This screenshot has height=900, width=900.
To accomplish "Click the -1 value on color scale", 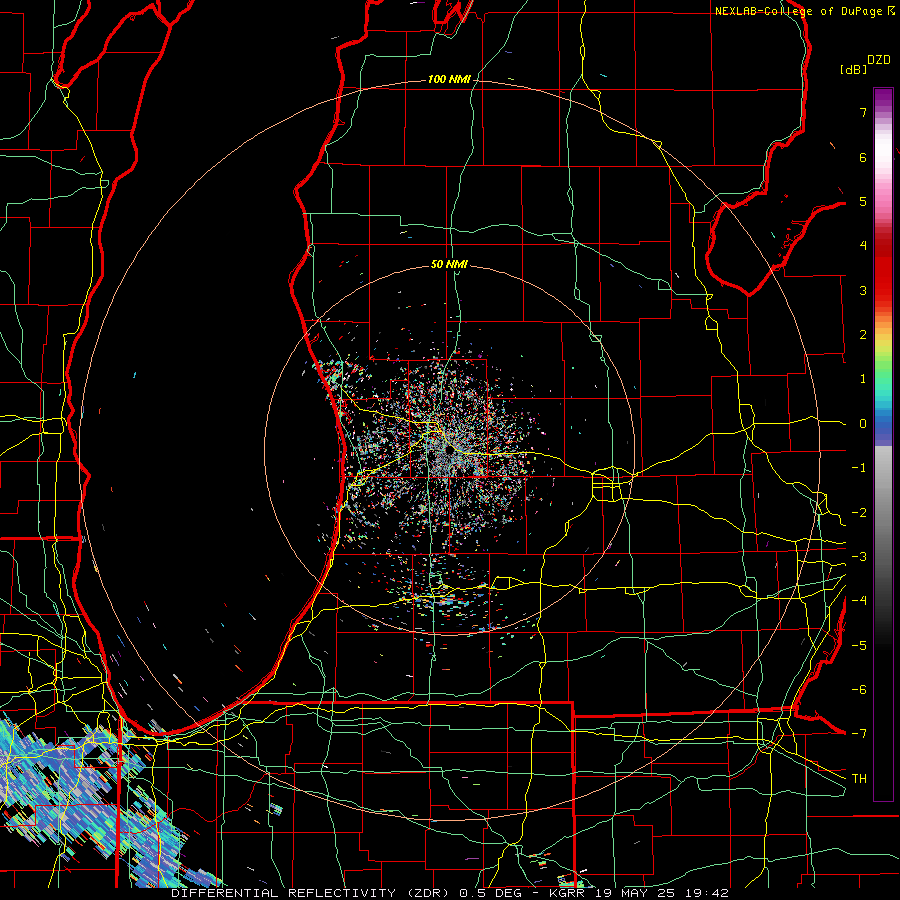I will pos(859,468).
